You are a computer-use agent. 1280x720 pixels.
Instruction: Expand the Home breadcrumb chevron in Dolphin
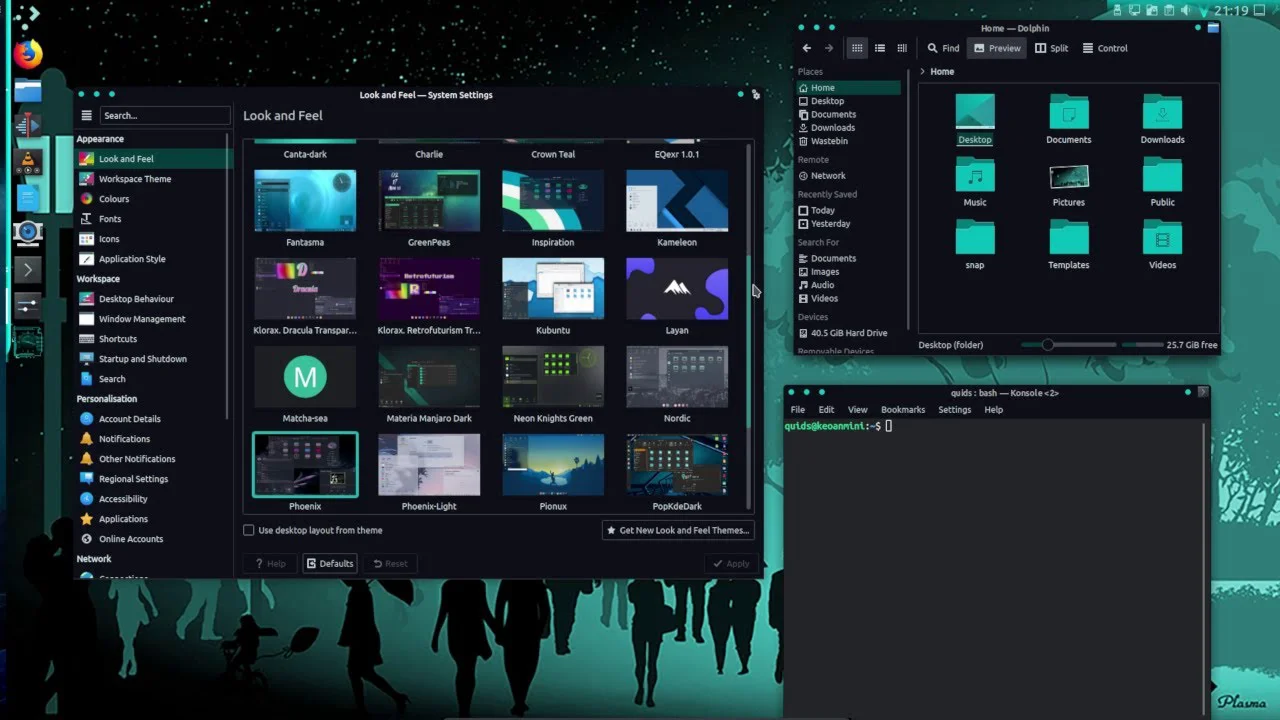(922, 72)
